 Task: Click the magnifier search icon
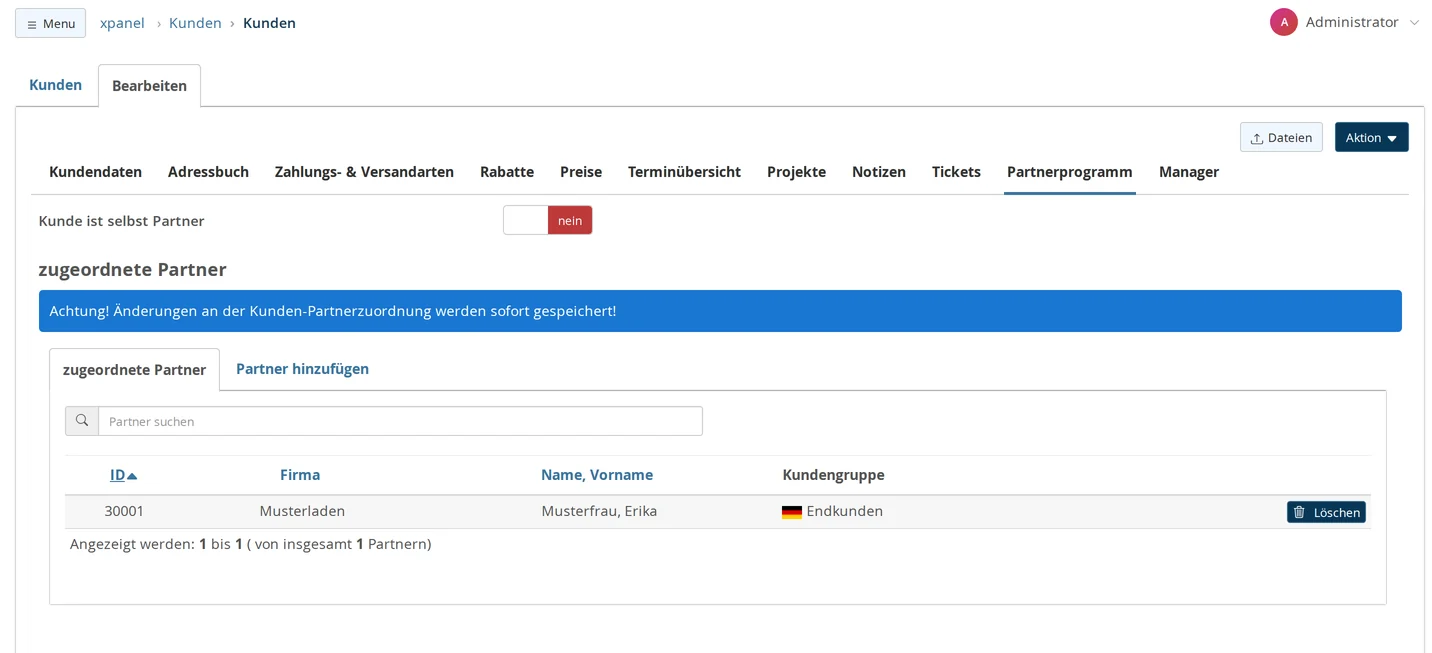[x=82, y=421]
